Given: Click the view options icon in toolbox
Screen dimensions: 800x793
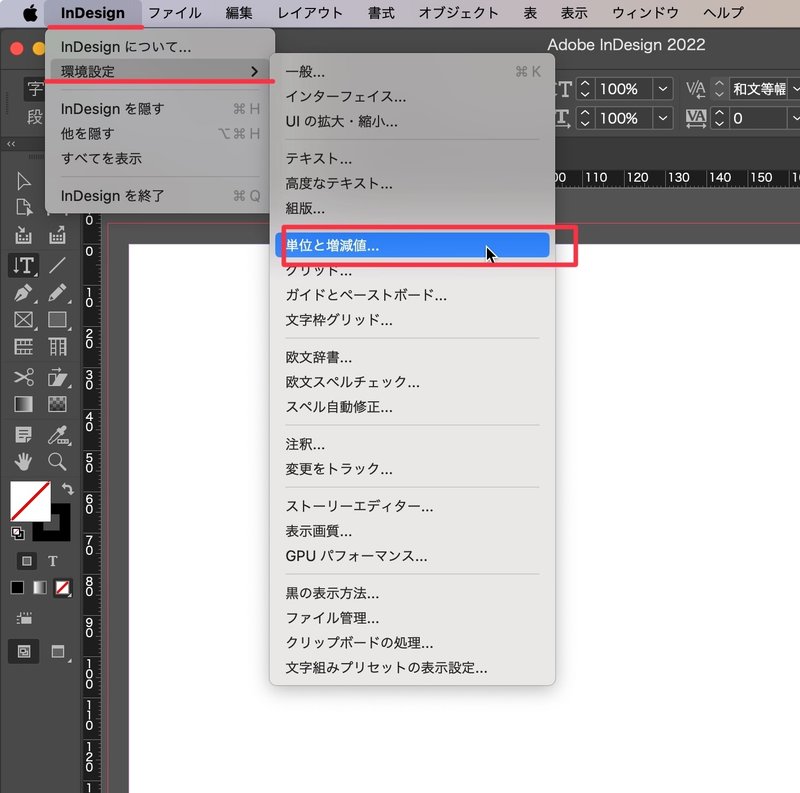Looking at the screenshot, I should 23,619.
